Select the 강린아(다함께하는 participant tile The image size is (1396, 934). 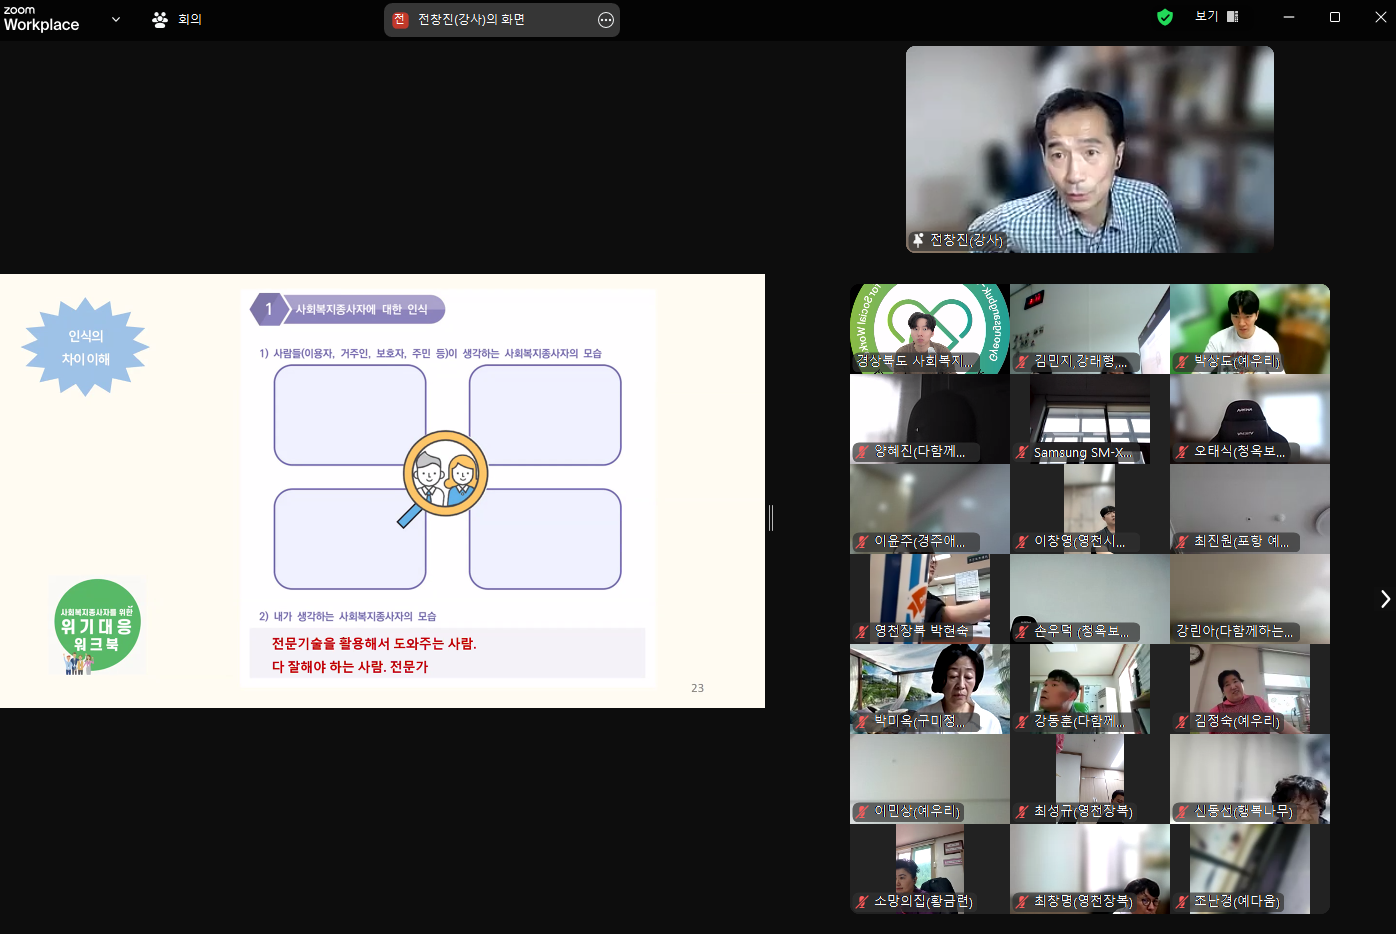pos(1250,599)
